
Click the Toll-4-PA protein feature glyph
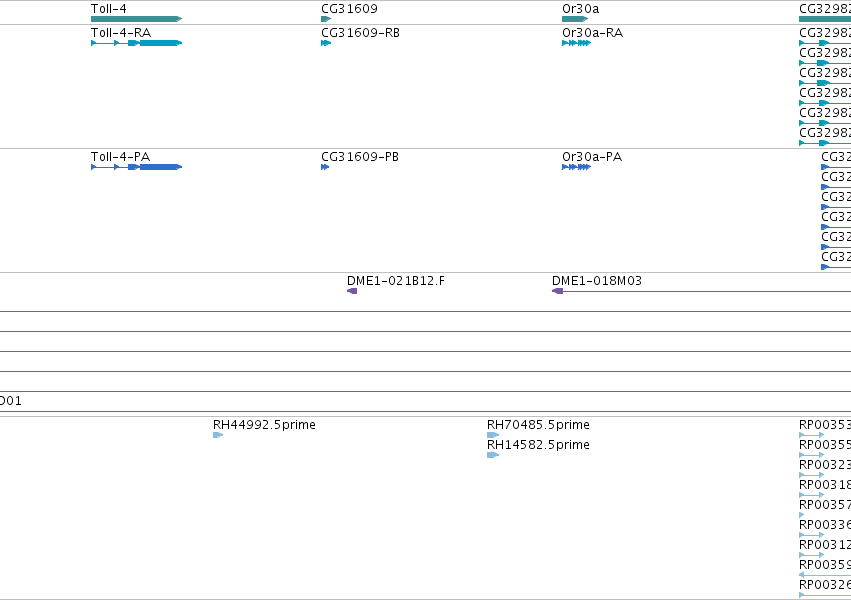[136, 167]
